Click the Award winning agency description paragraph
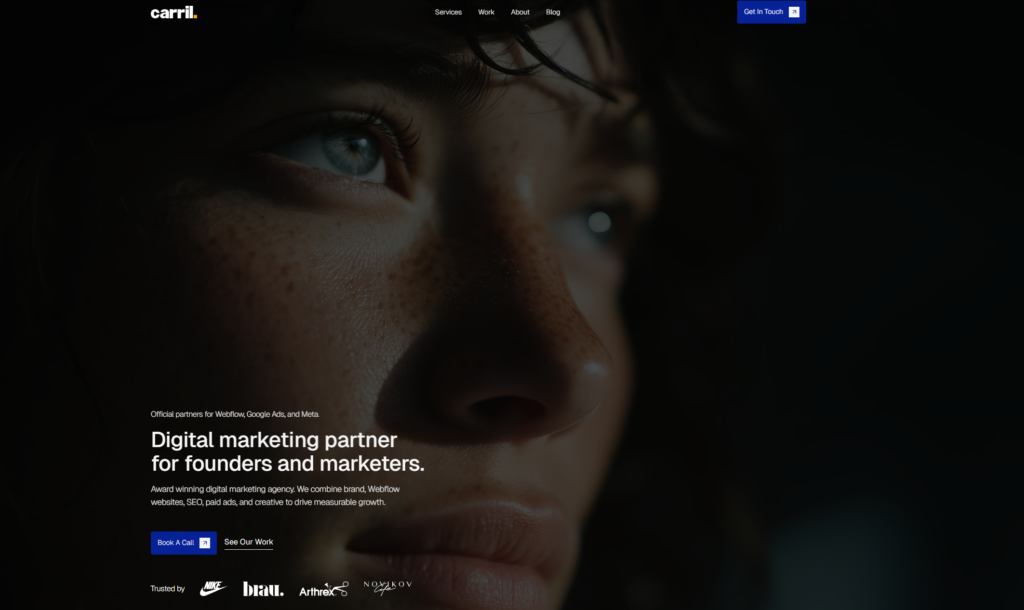This screenshot has height=610, width=1024. click(x=268, y=495)
